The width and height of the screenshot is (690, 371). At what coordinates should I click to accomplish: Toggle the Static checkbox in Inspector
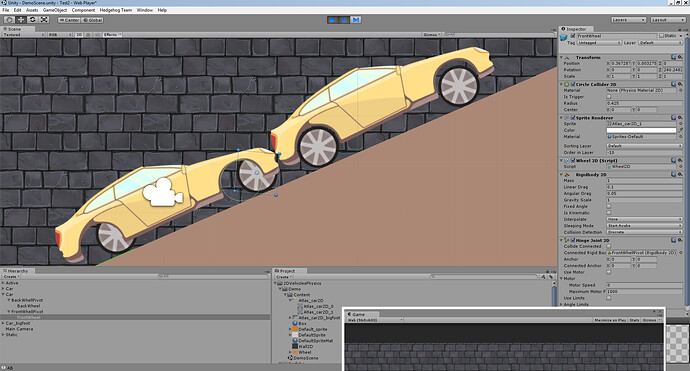point(661,36)
